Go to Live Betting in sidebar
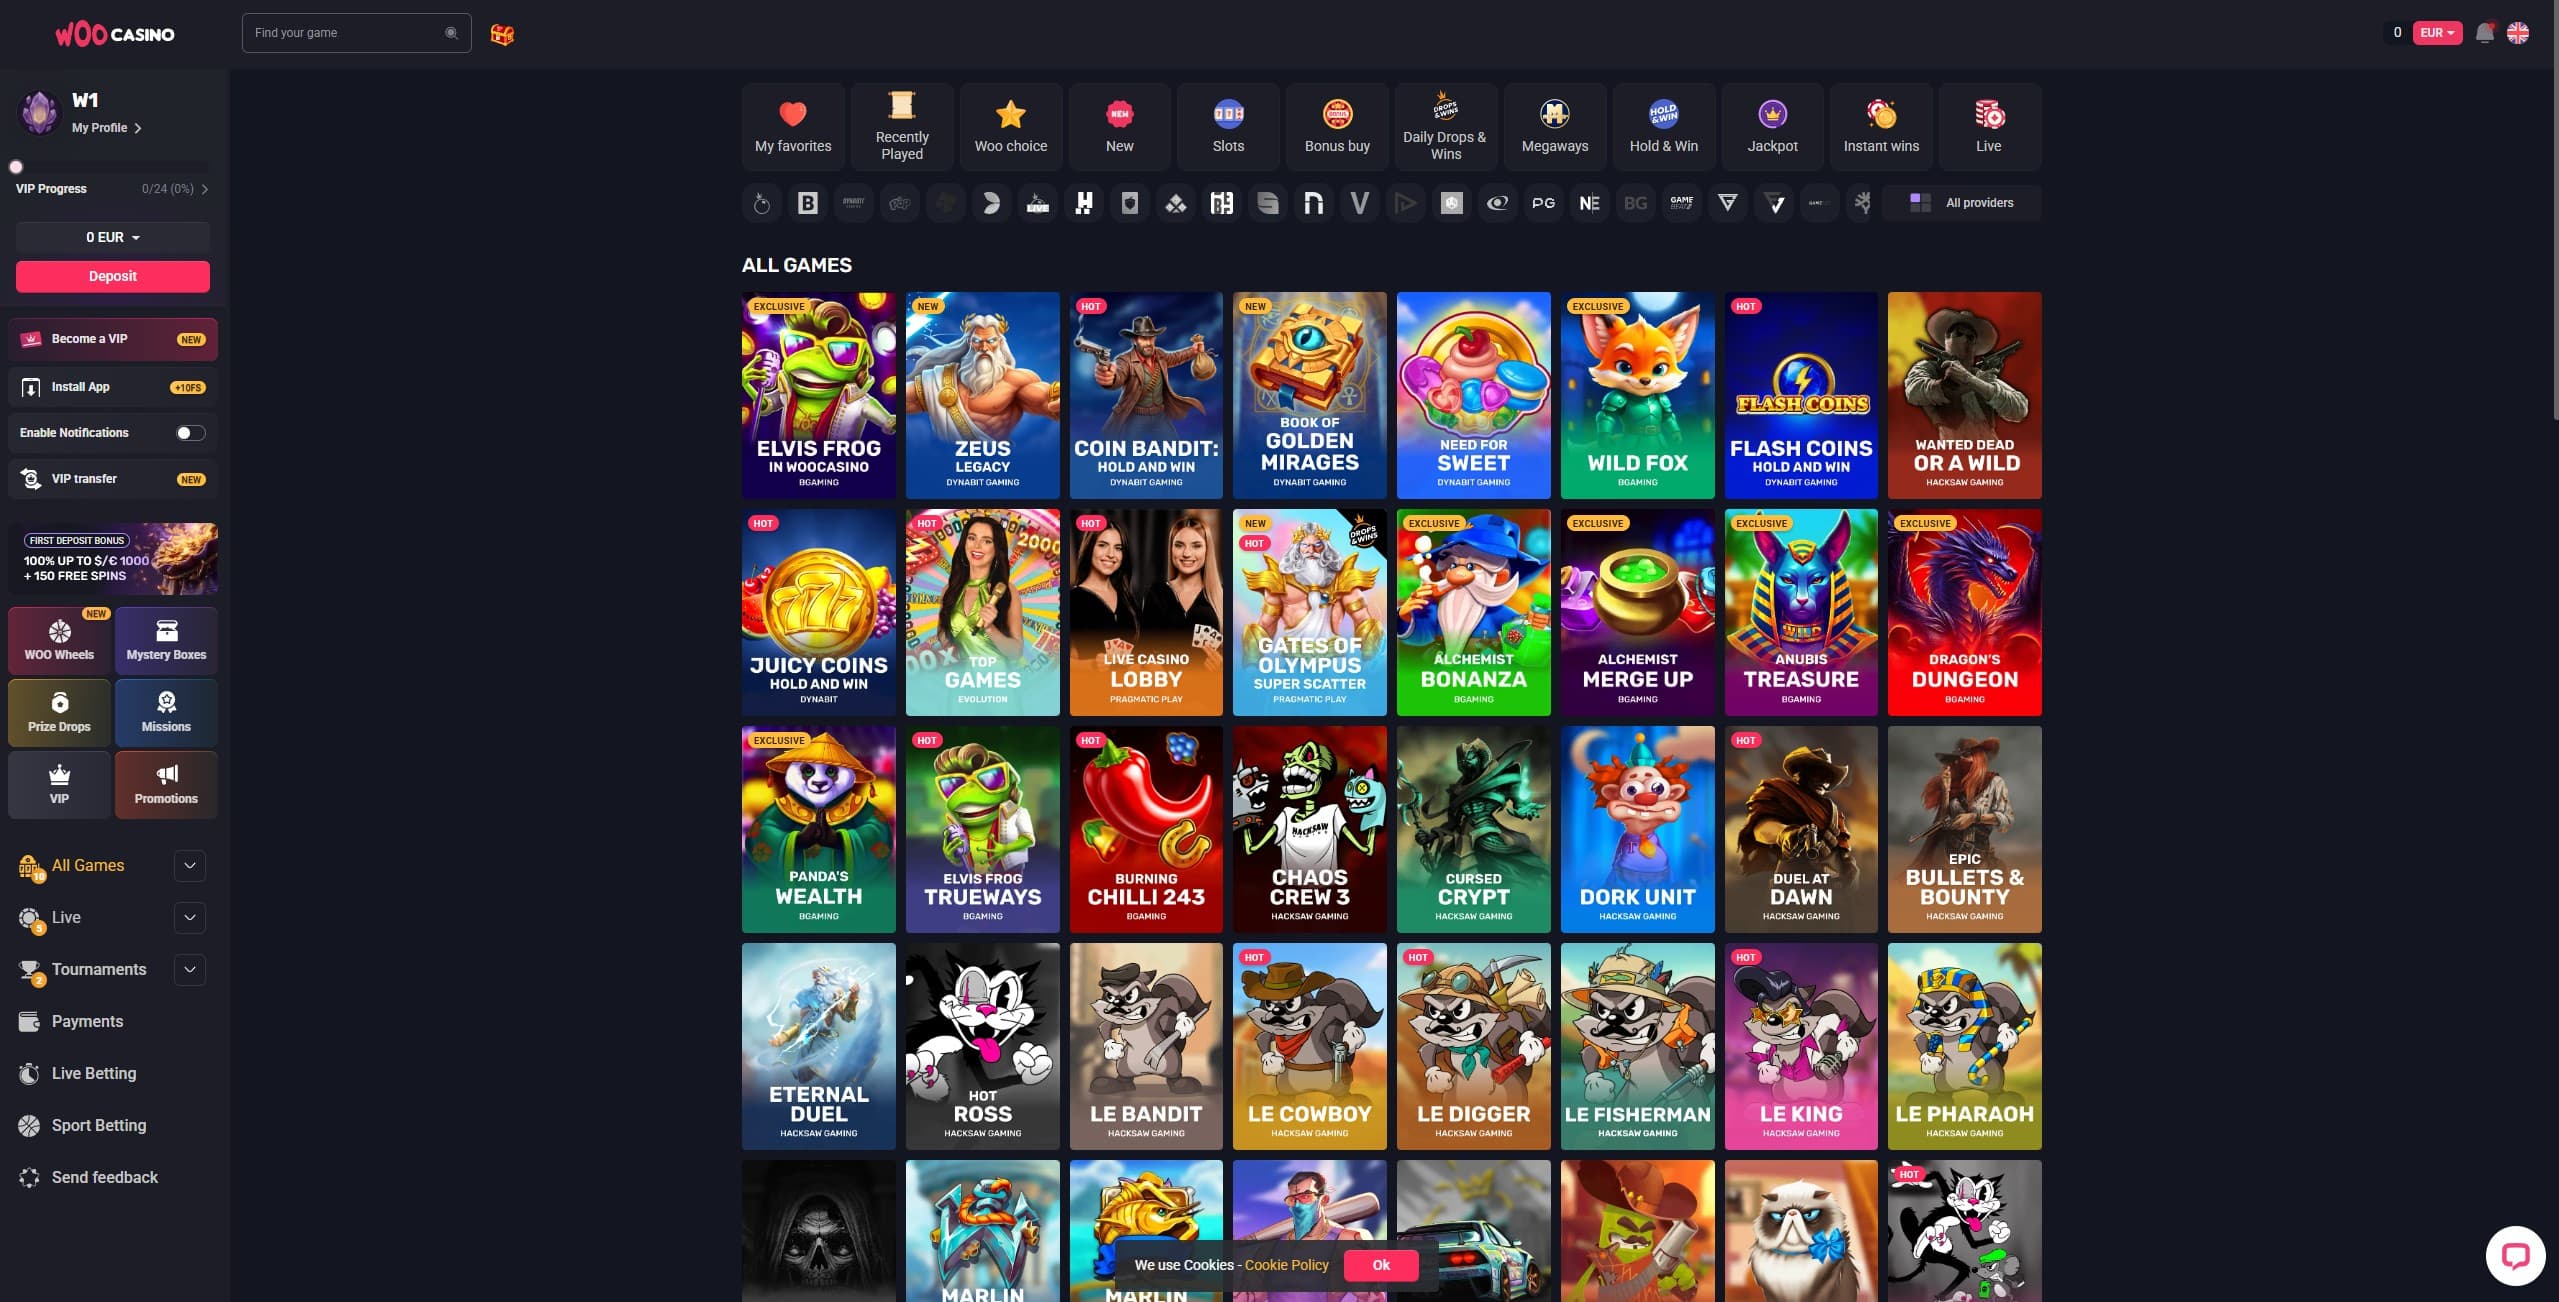The image size is (2559, 1302). click(94, 1073)
